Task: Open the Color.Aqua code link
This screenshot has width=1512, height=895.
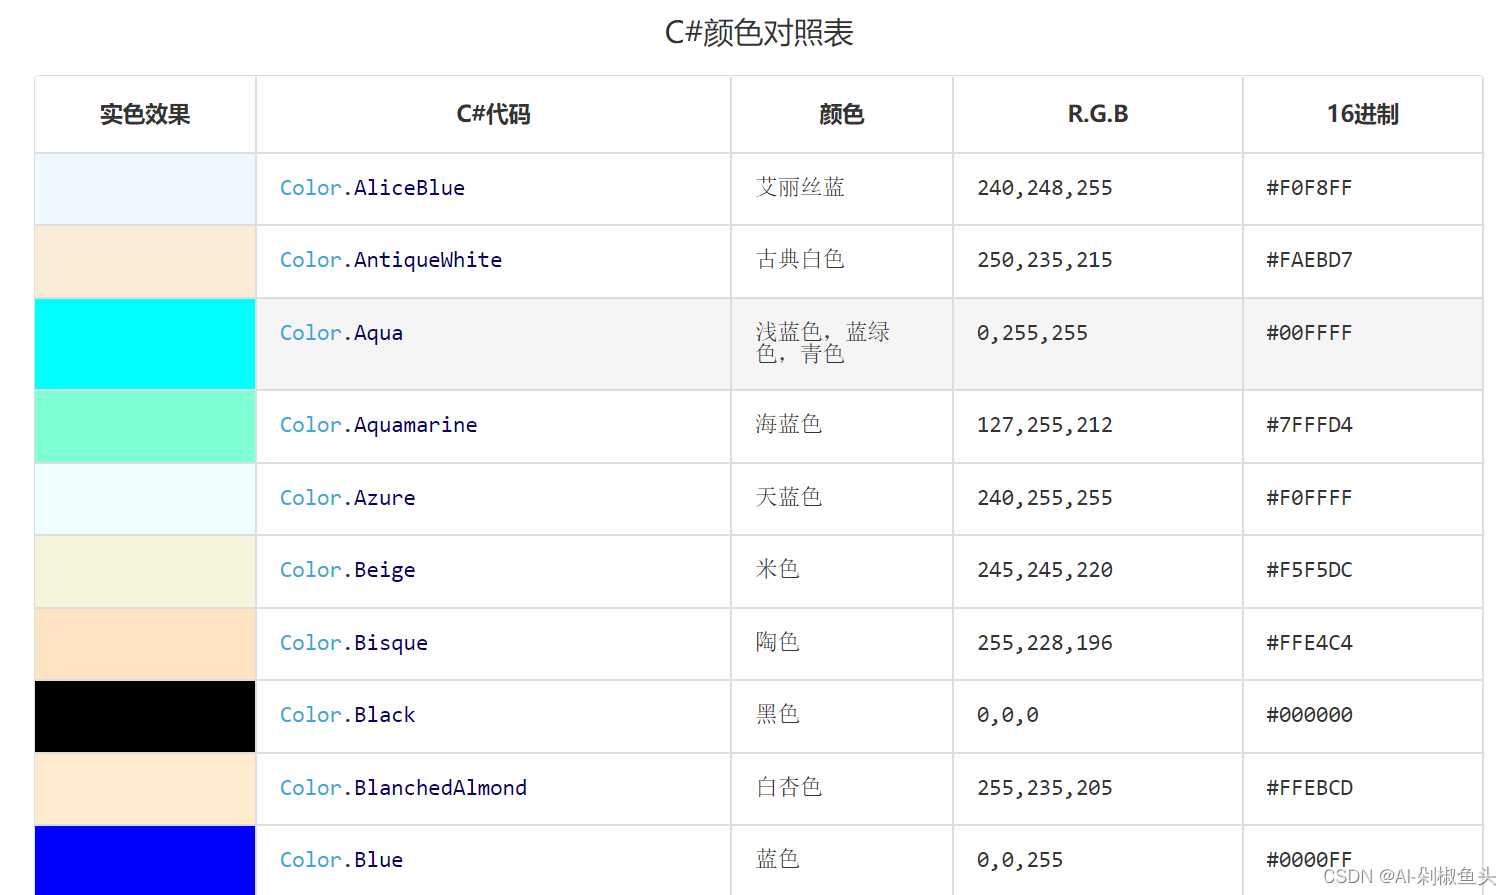Action: (341, 332)
